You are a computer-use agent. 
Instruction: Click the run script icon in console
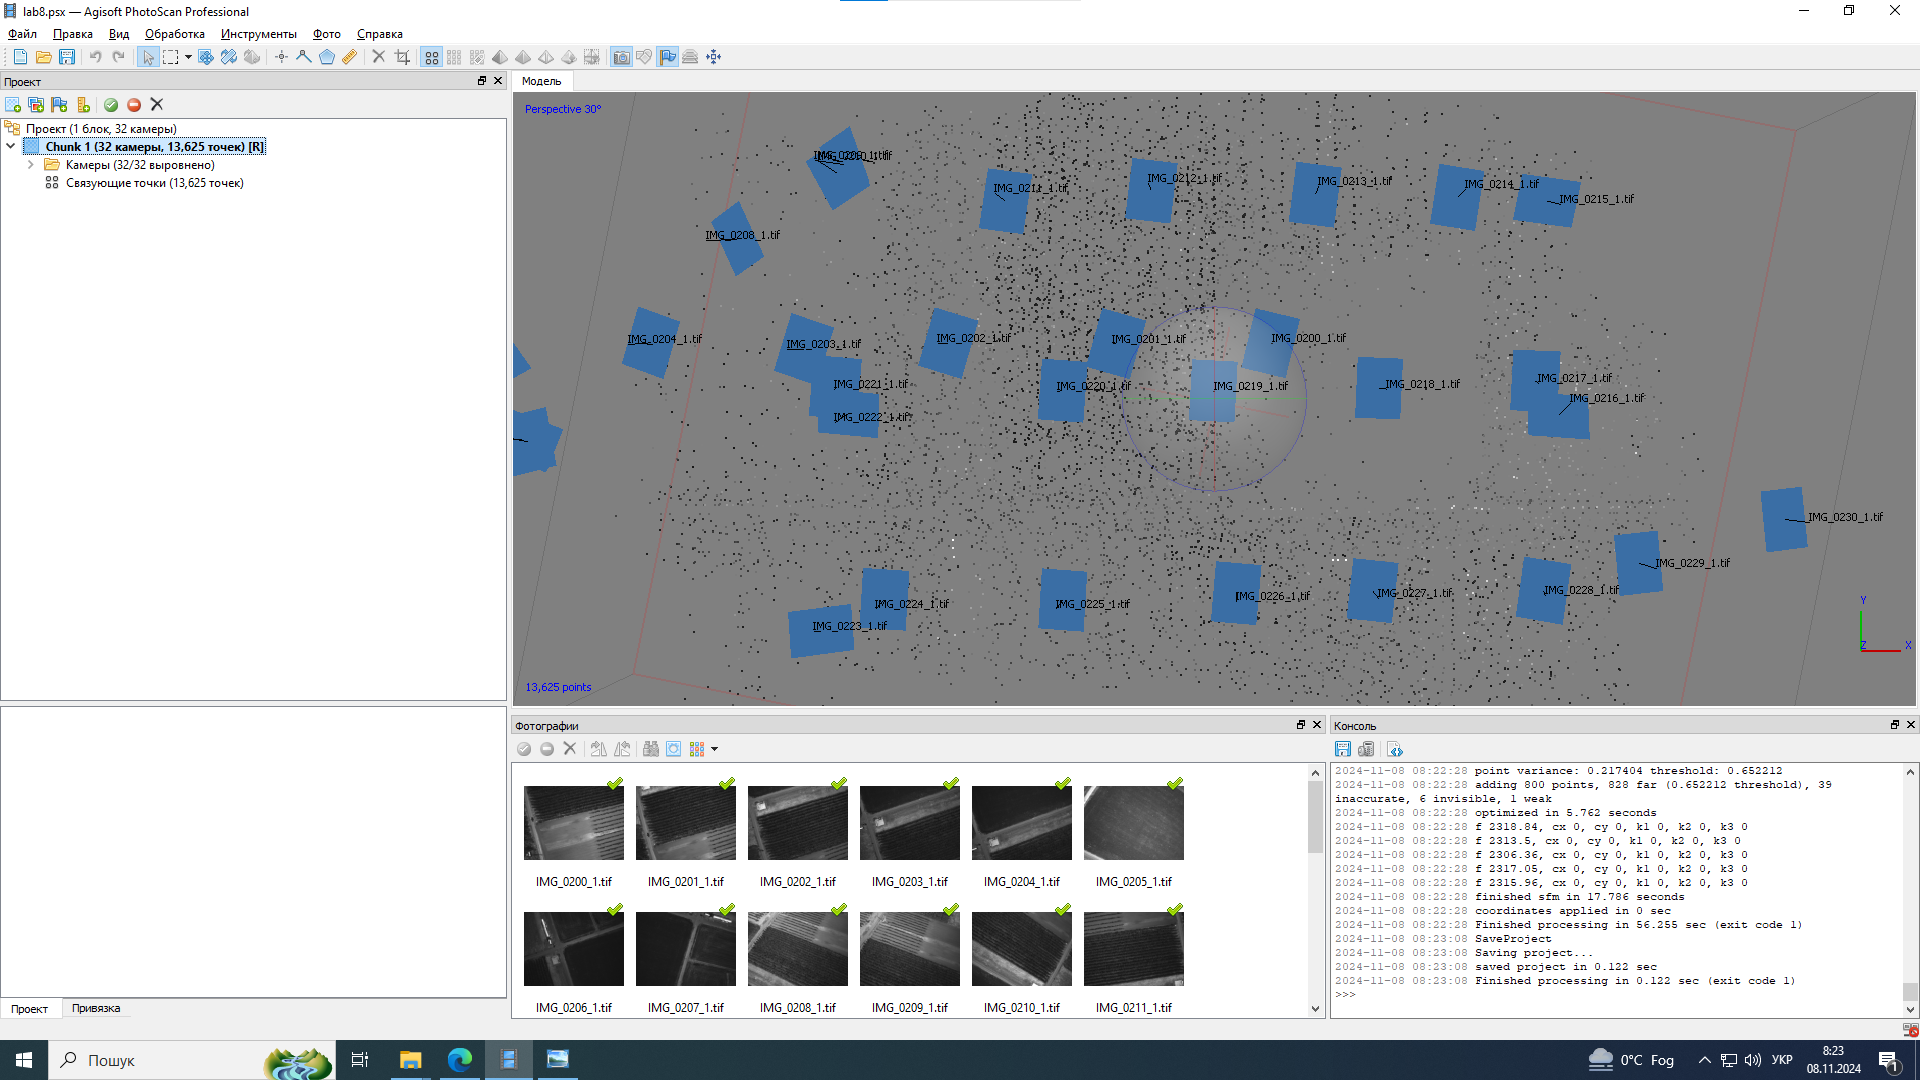(x=1396, y=749)
